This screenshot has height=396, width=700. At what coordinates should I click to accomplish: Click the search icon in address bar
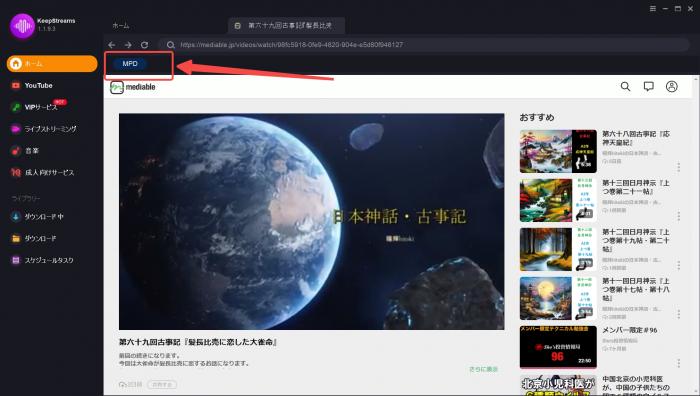(171, 45)
